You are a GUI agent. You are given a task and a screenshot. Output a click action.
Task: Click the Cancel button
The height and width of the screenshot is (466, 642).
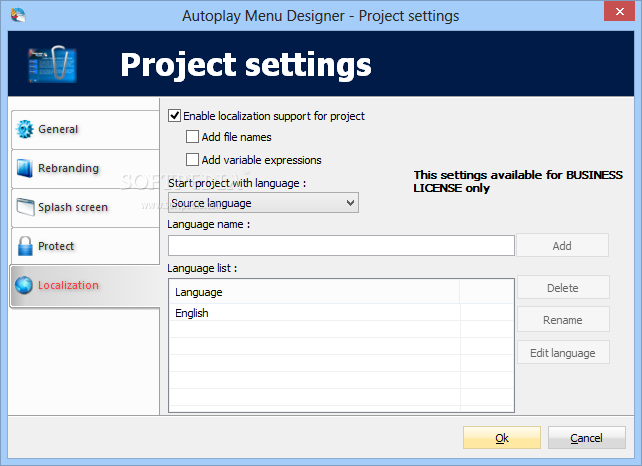coord(586,438)
